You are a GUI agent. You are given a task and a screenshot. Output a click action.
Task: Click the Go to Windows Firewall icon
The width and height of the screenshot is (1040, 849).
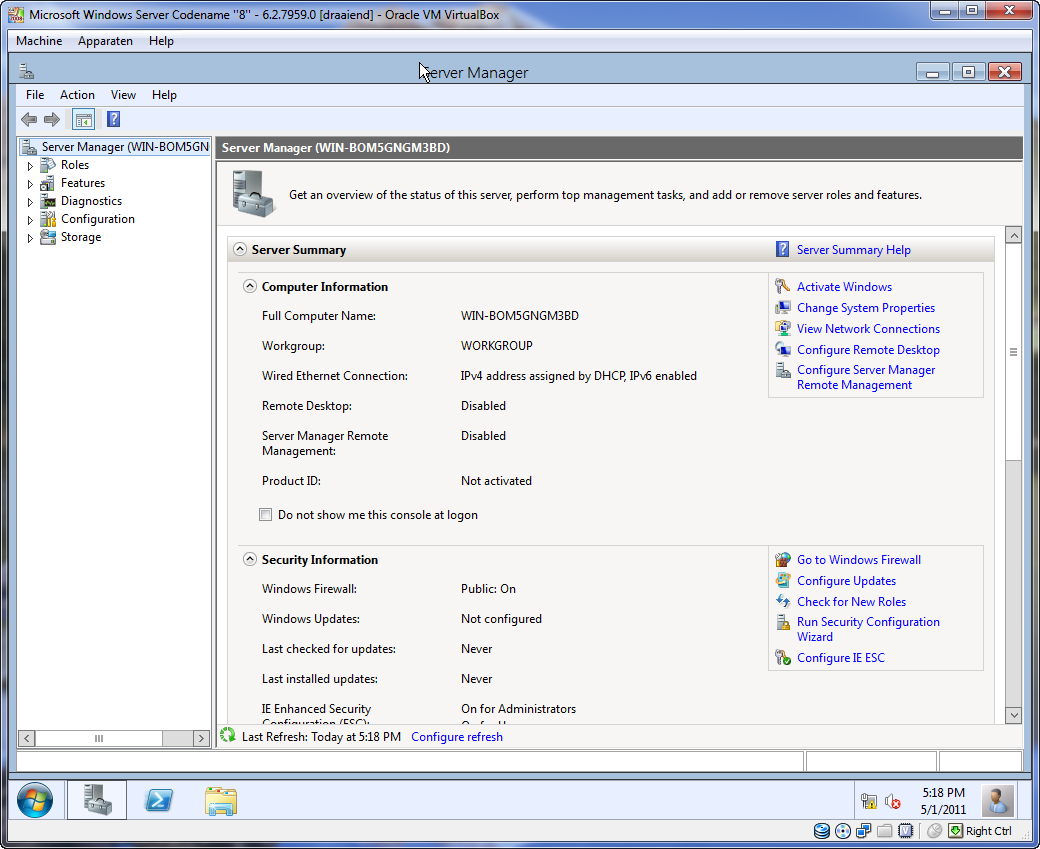coord(783,560)
